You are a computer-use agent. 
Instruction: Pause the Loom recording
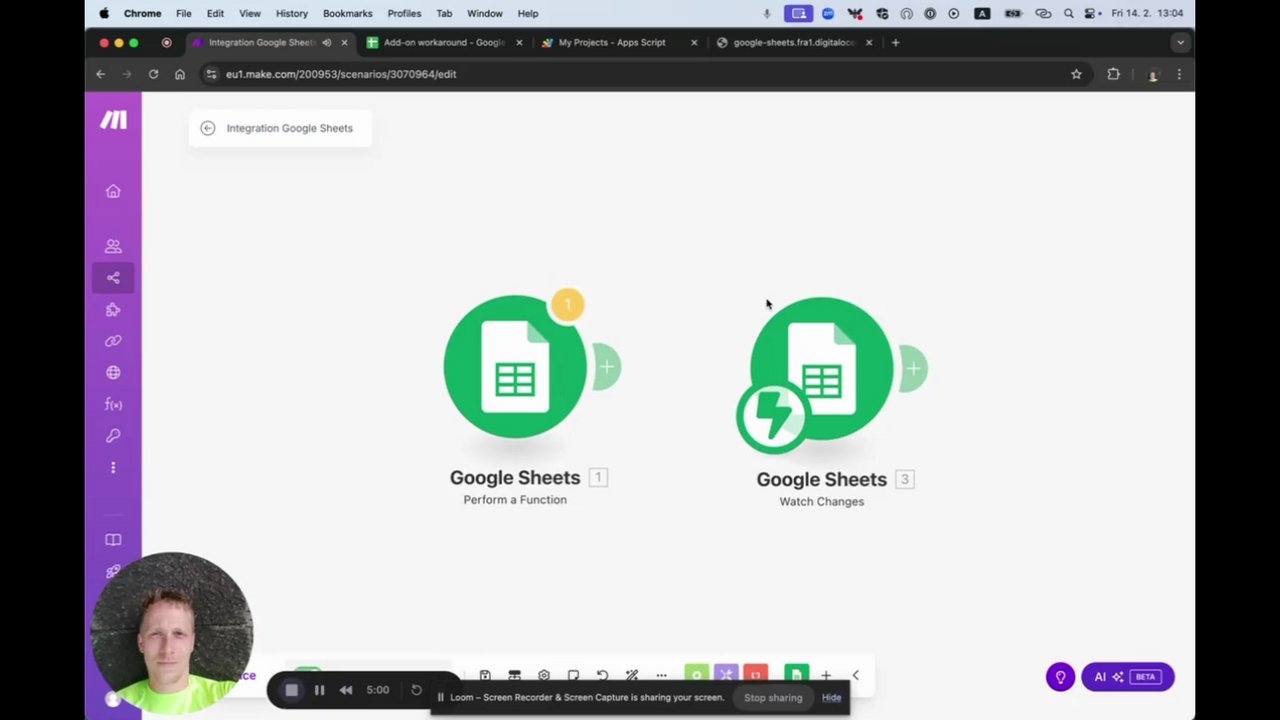319,690
